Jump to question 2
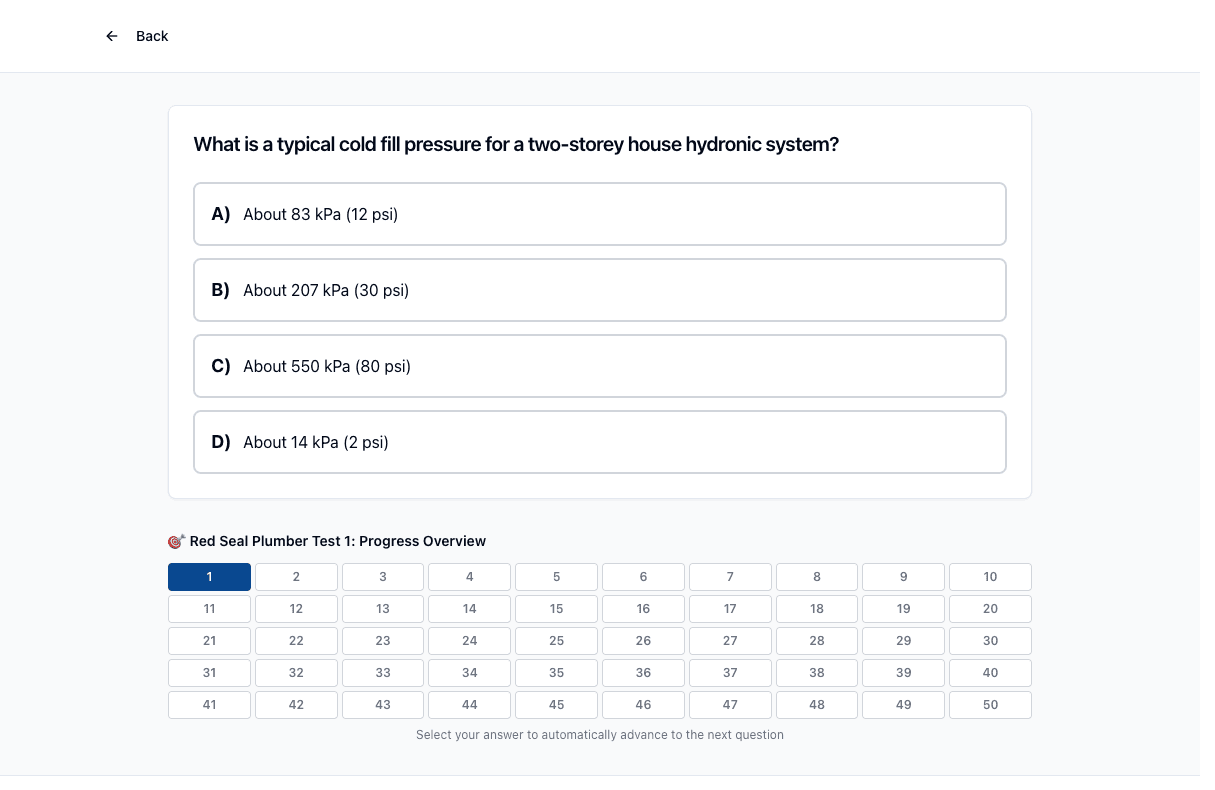 [x=296, y=577]
